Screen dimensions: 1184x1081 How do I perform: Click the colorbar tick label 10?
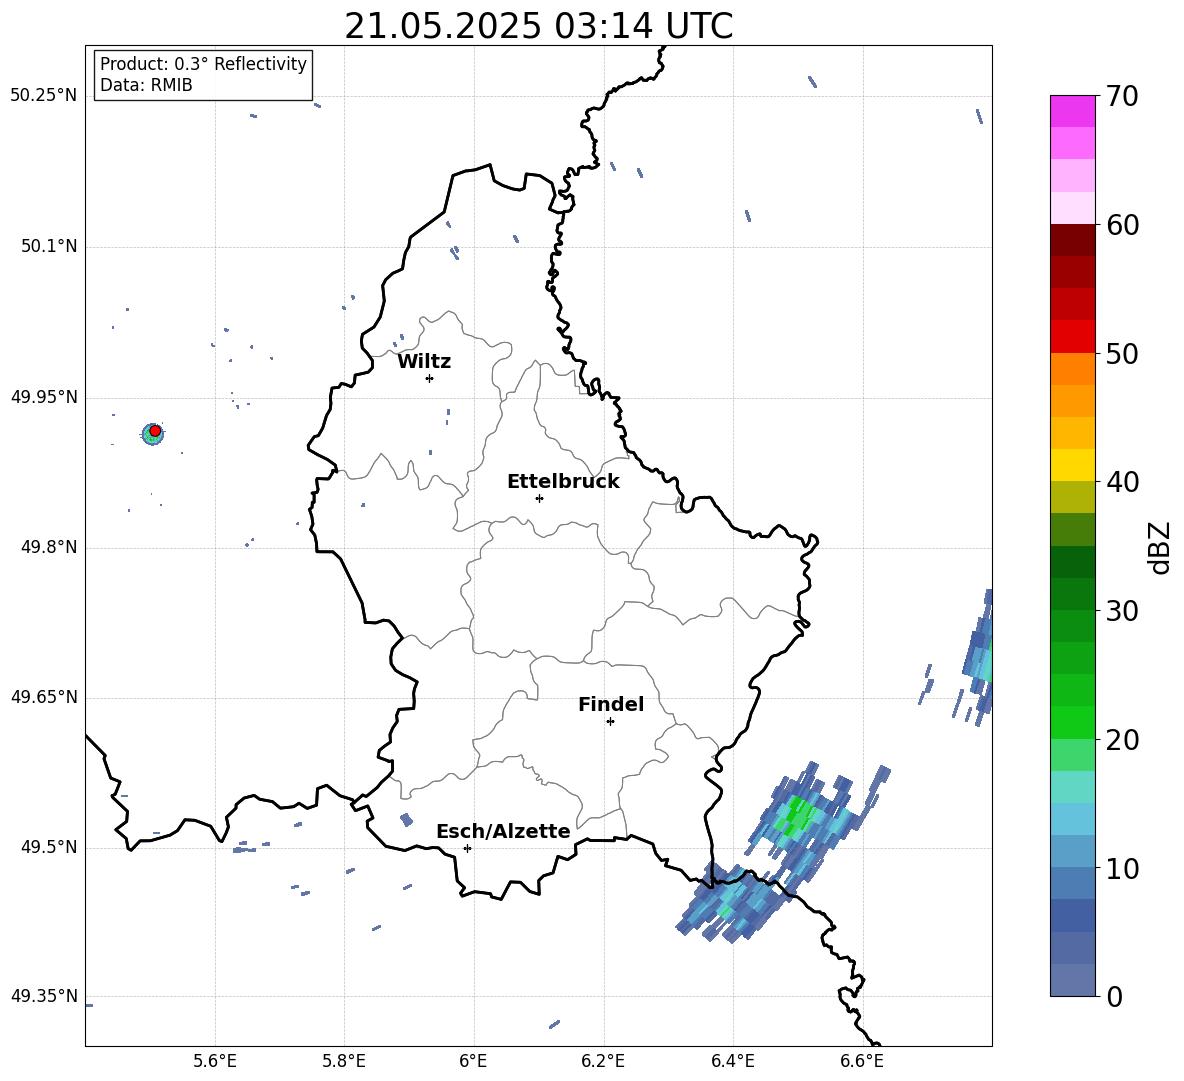tap(1122, 868)
